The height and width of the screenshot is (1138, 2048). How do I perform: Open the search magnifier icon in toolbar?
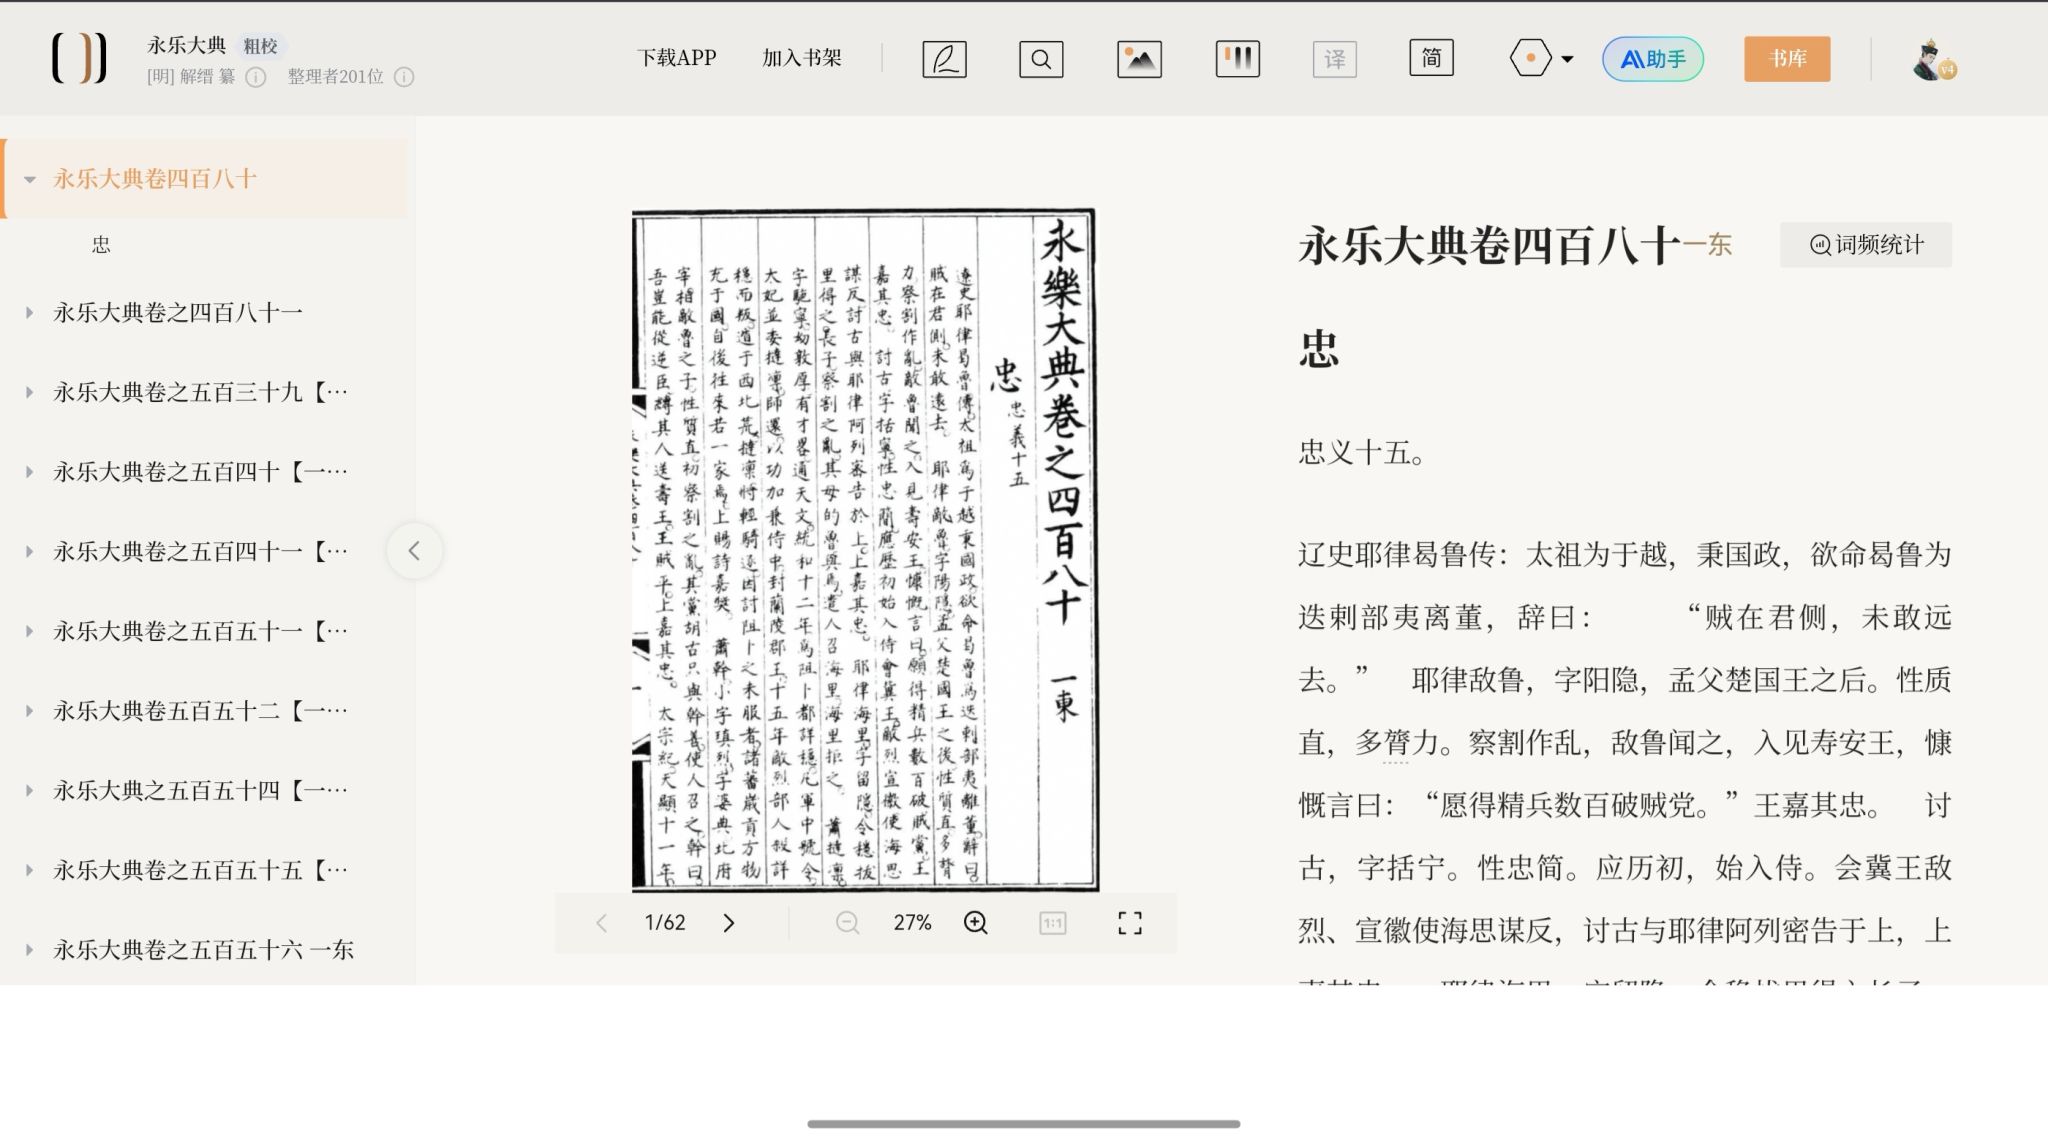coord(1040,59)
